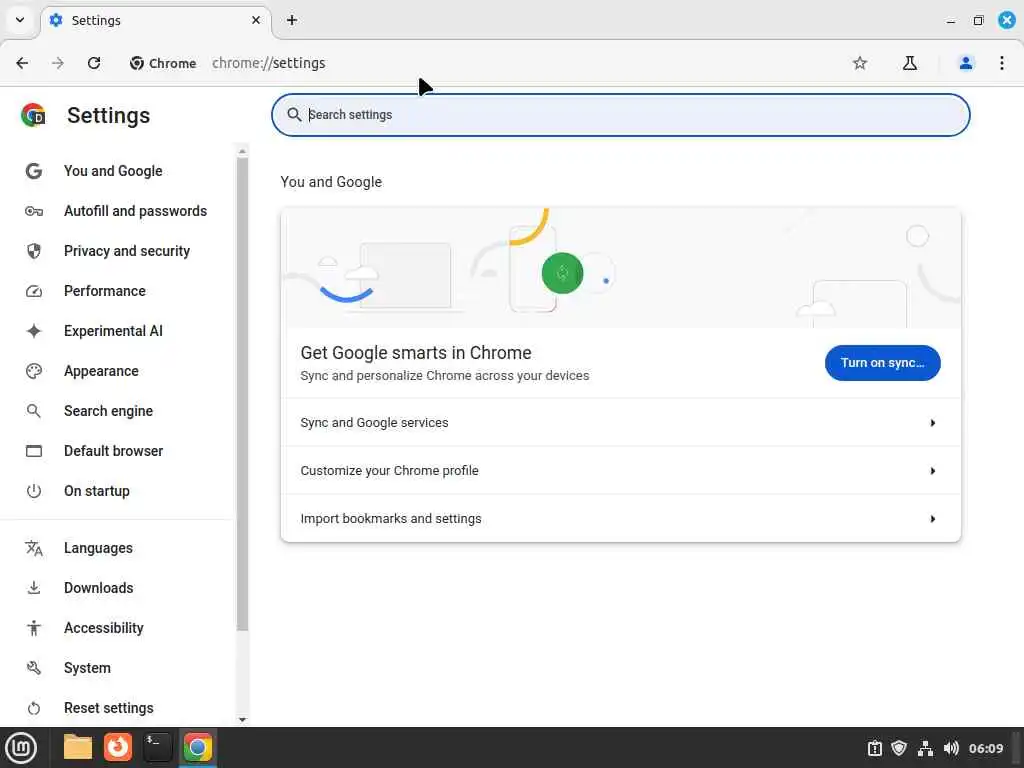Go to Languages settings
This screenshot has height=768, width=1024.
98,549
